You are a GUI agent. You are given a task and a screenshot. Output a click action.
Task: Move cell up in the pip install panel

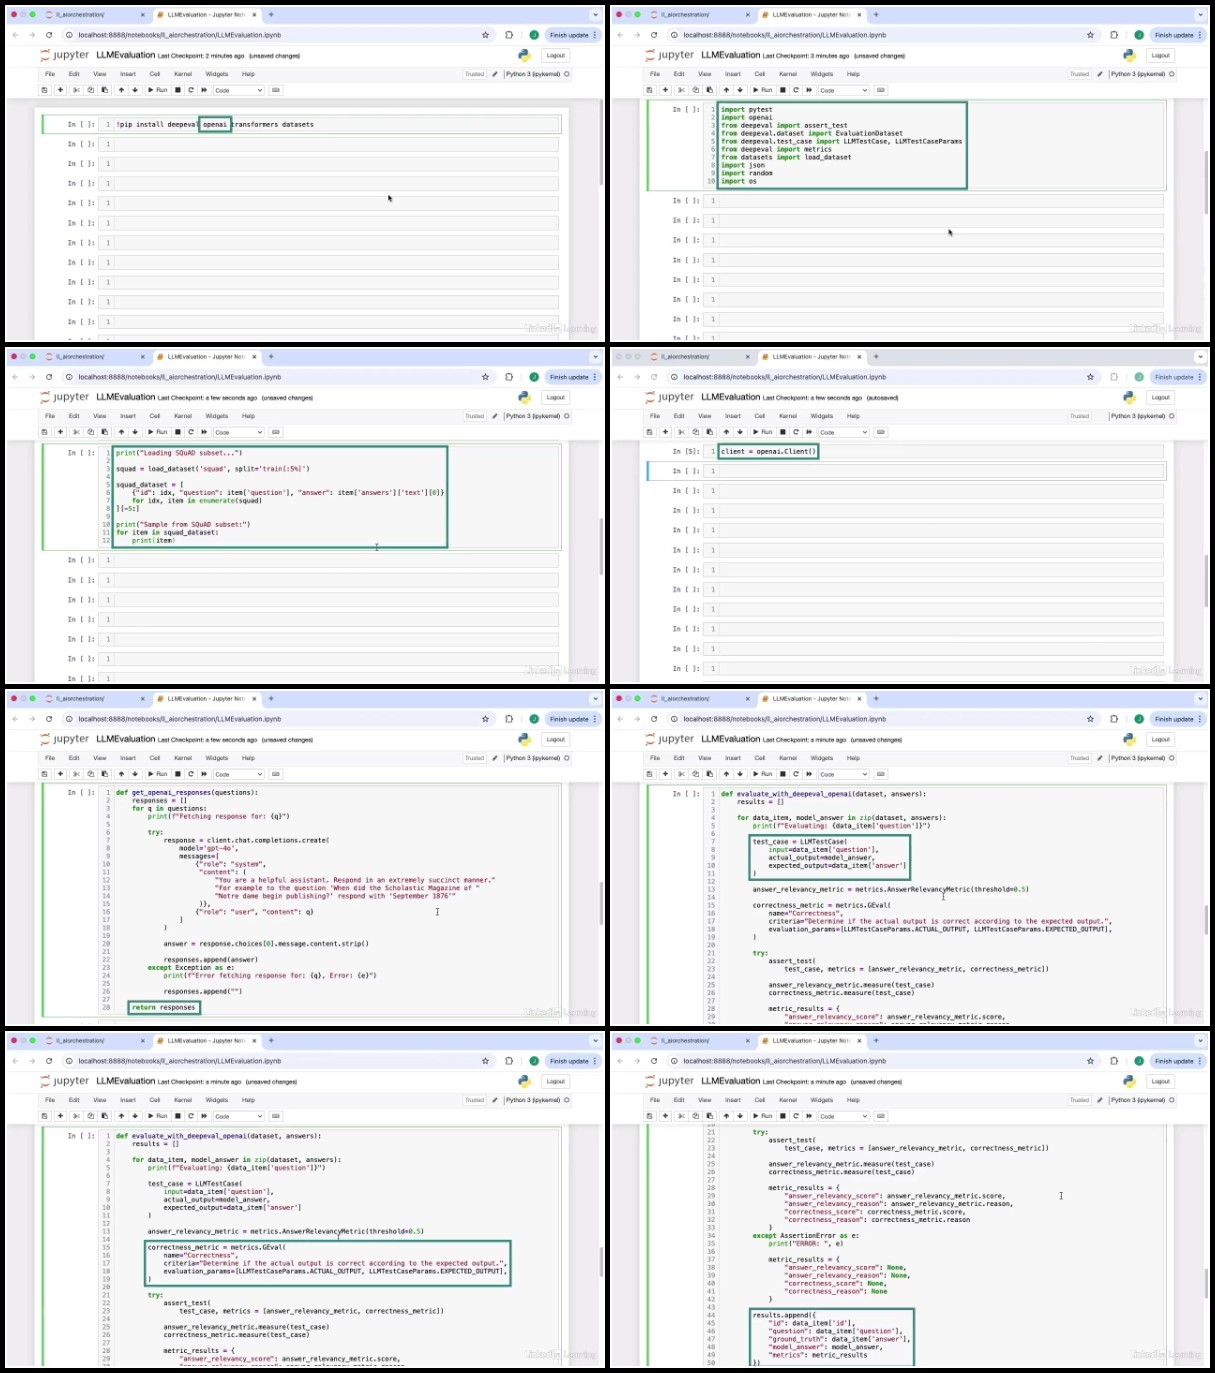(x=121, y=90)
